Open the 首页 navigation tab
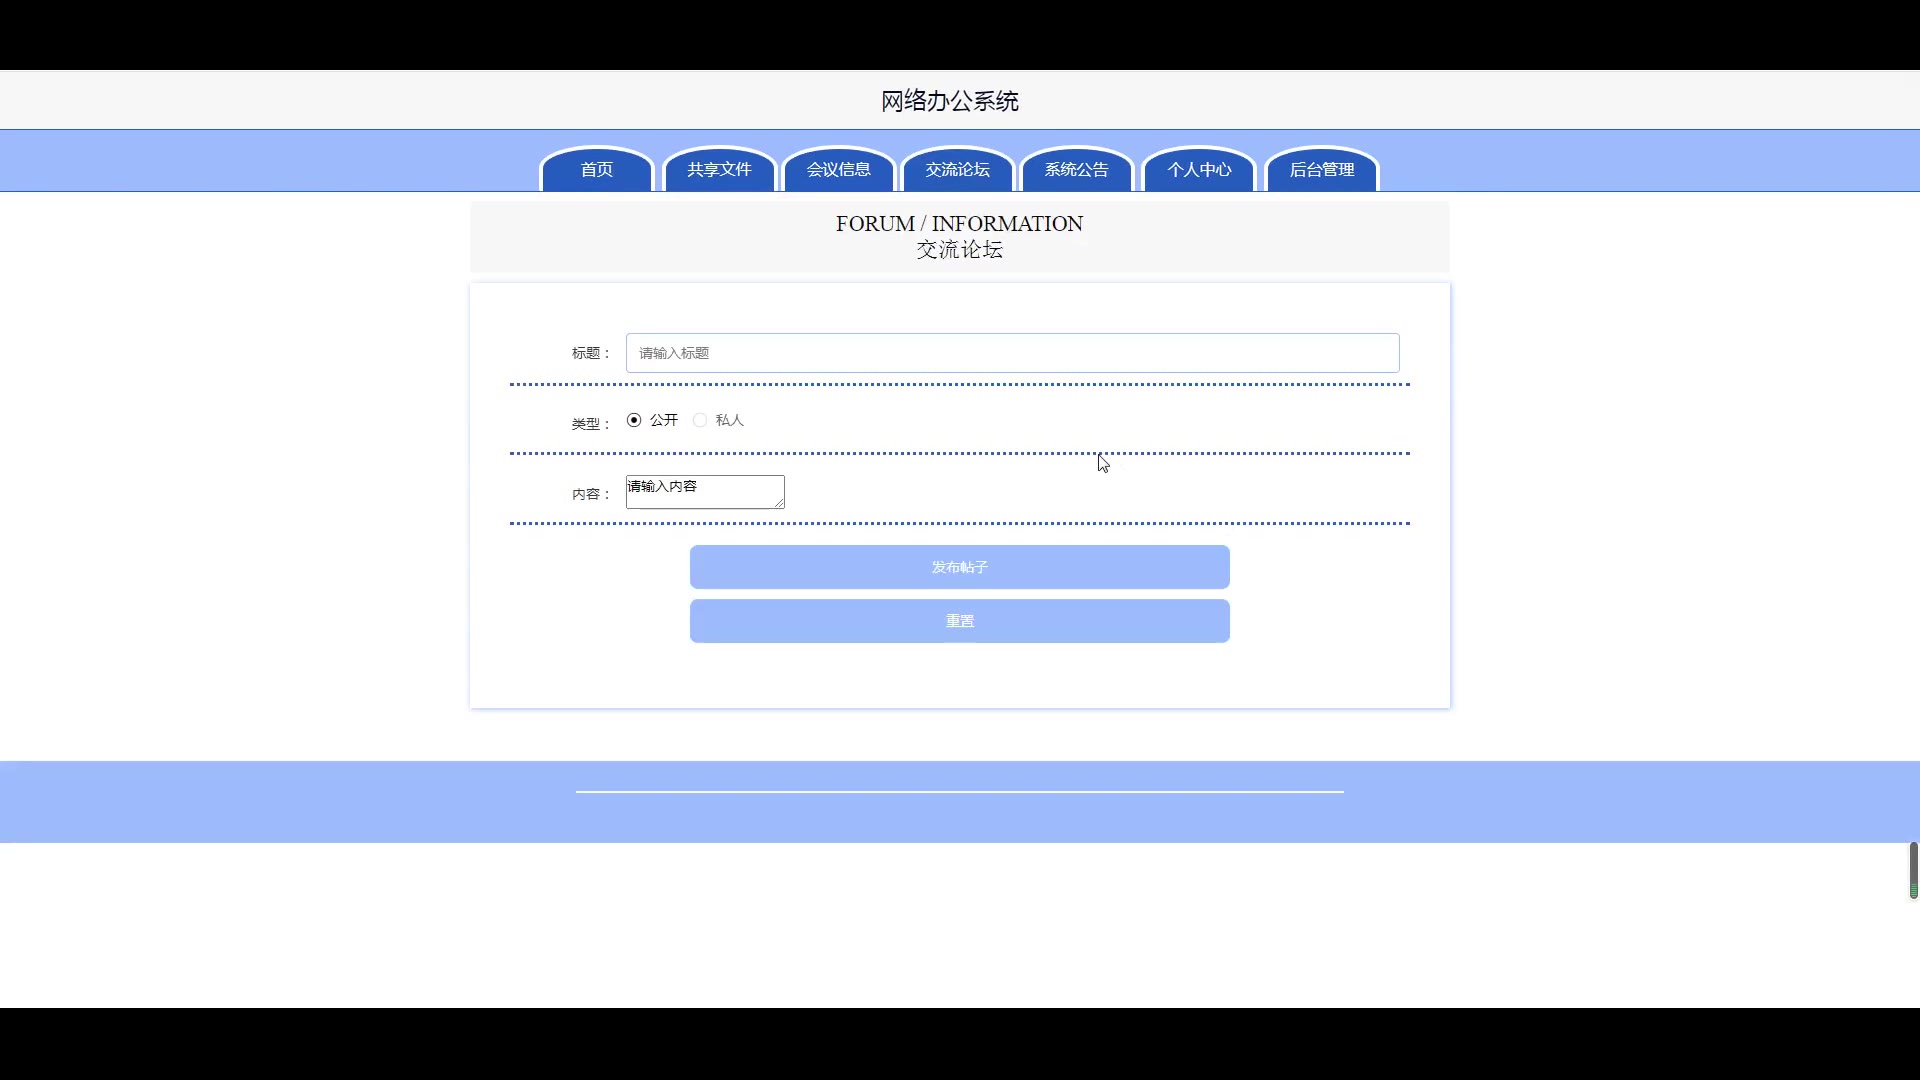Image resolution: width=1920 pixels, height=1080 pixels. (x=597, y=170)
